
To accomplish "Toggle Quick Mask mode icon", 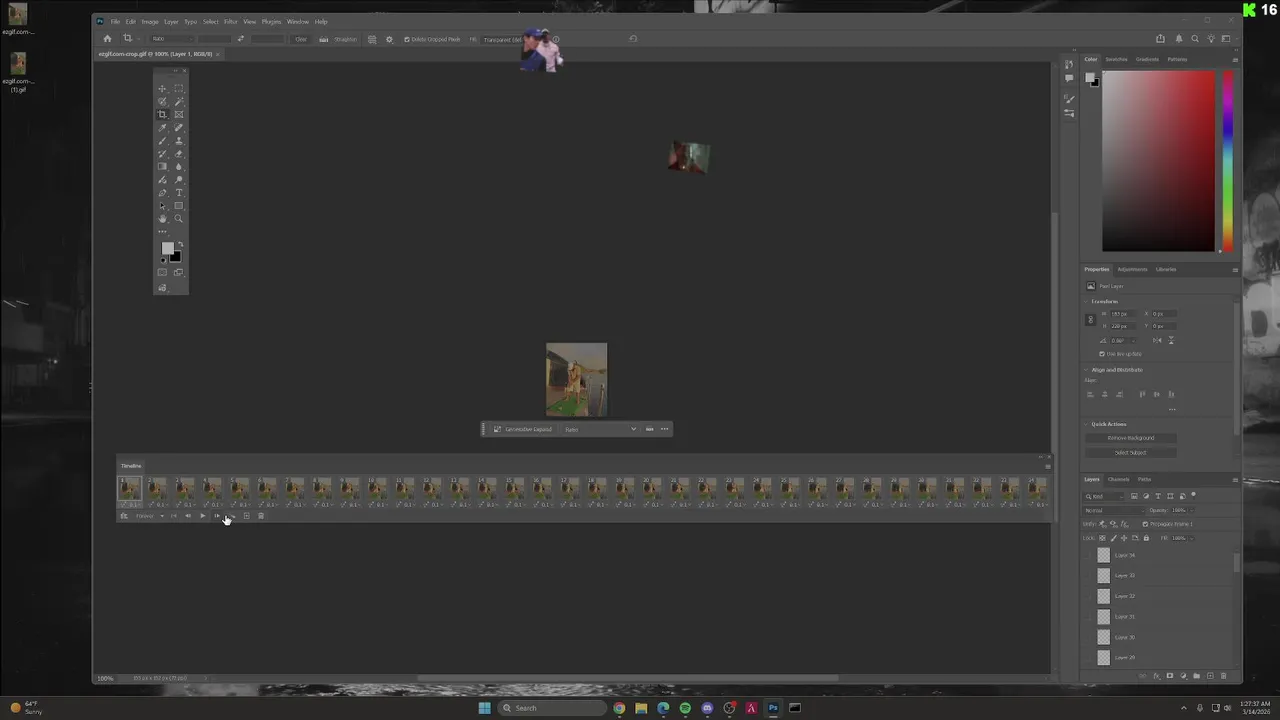I will coord(162,272).
